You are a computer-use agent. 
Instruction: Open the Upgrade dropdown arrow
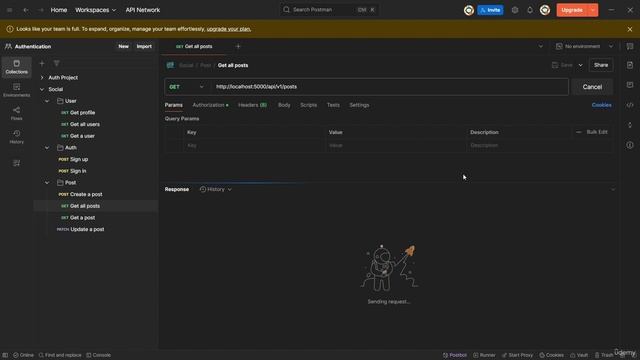pyautogui.click(x=593, y=10)
